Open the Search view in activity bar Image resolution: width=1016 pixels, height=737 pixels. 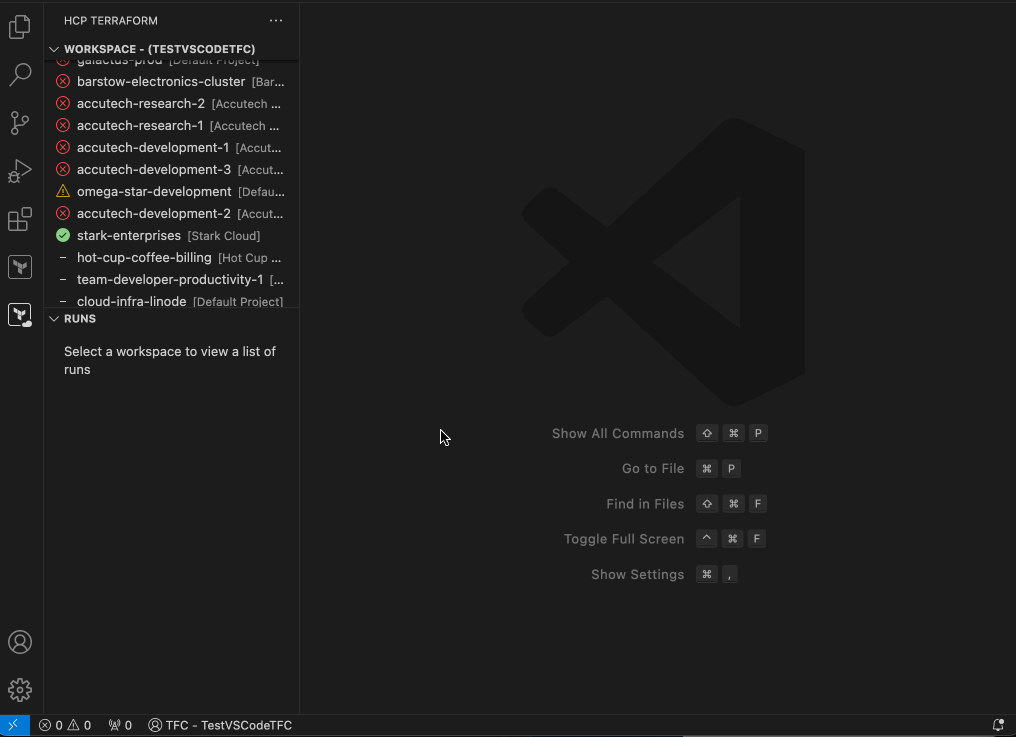pyautogui.click(x=20, y=75)
